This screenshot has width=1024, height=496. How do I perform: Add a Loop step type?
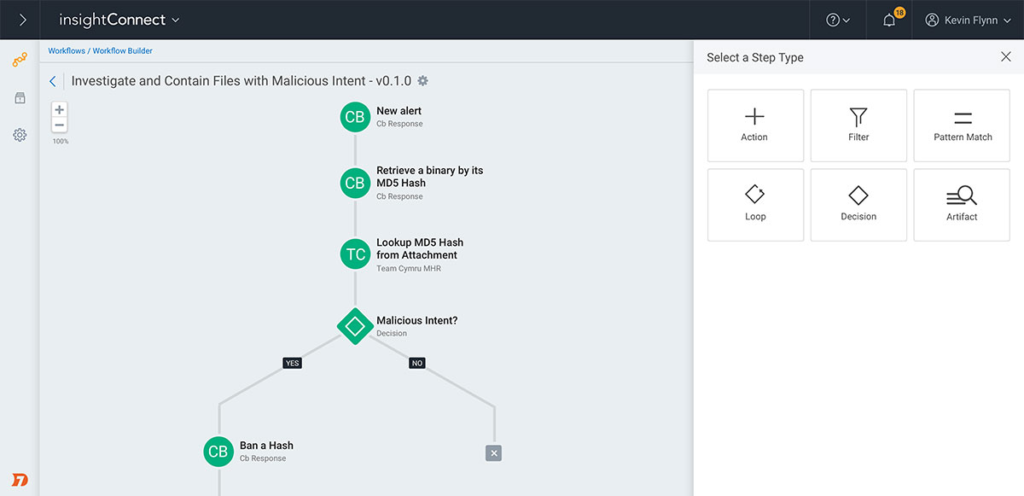click(x=755, y=204)
